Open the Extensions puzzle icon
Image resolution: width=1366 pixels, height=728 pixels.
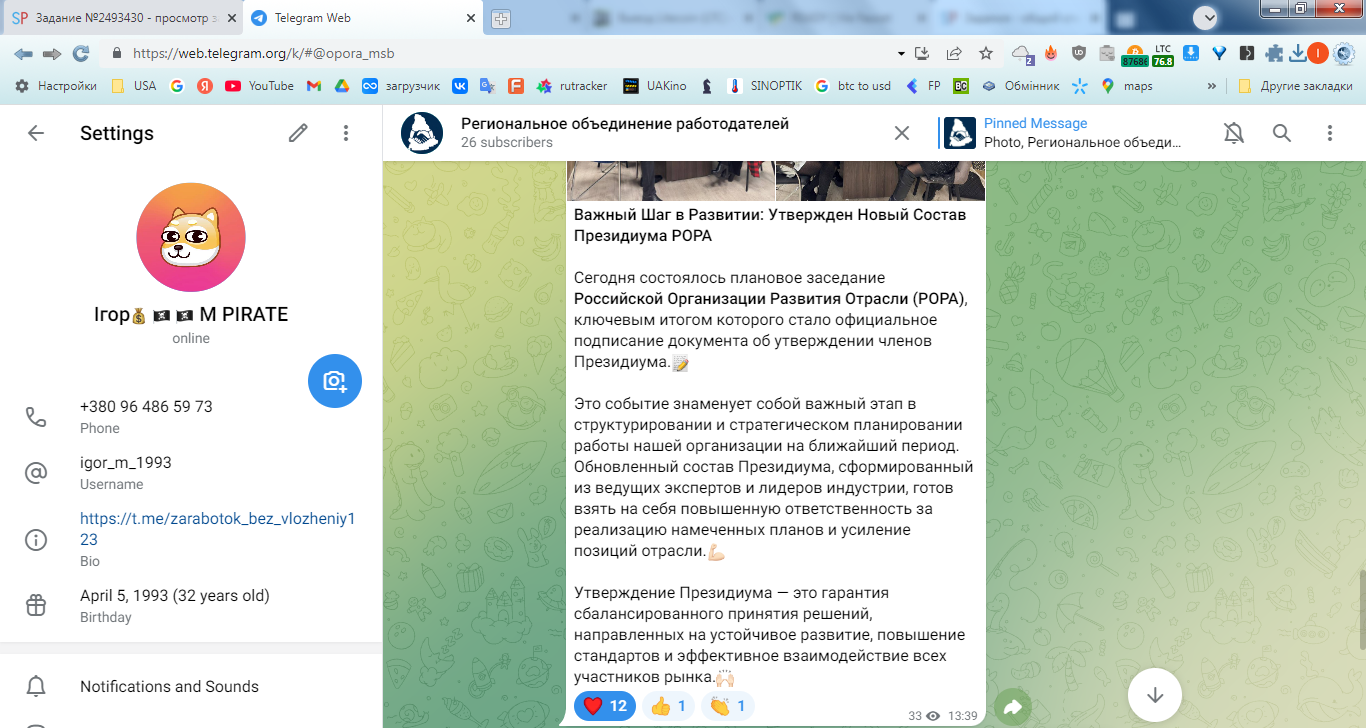point(1274,53)
